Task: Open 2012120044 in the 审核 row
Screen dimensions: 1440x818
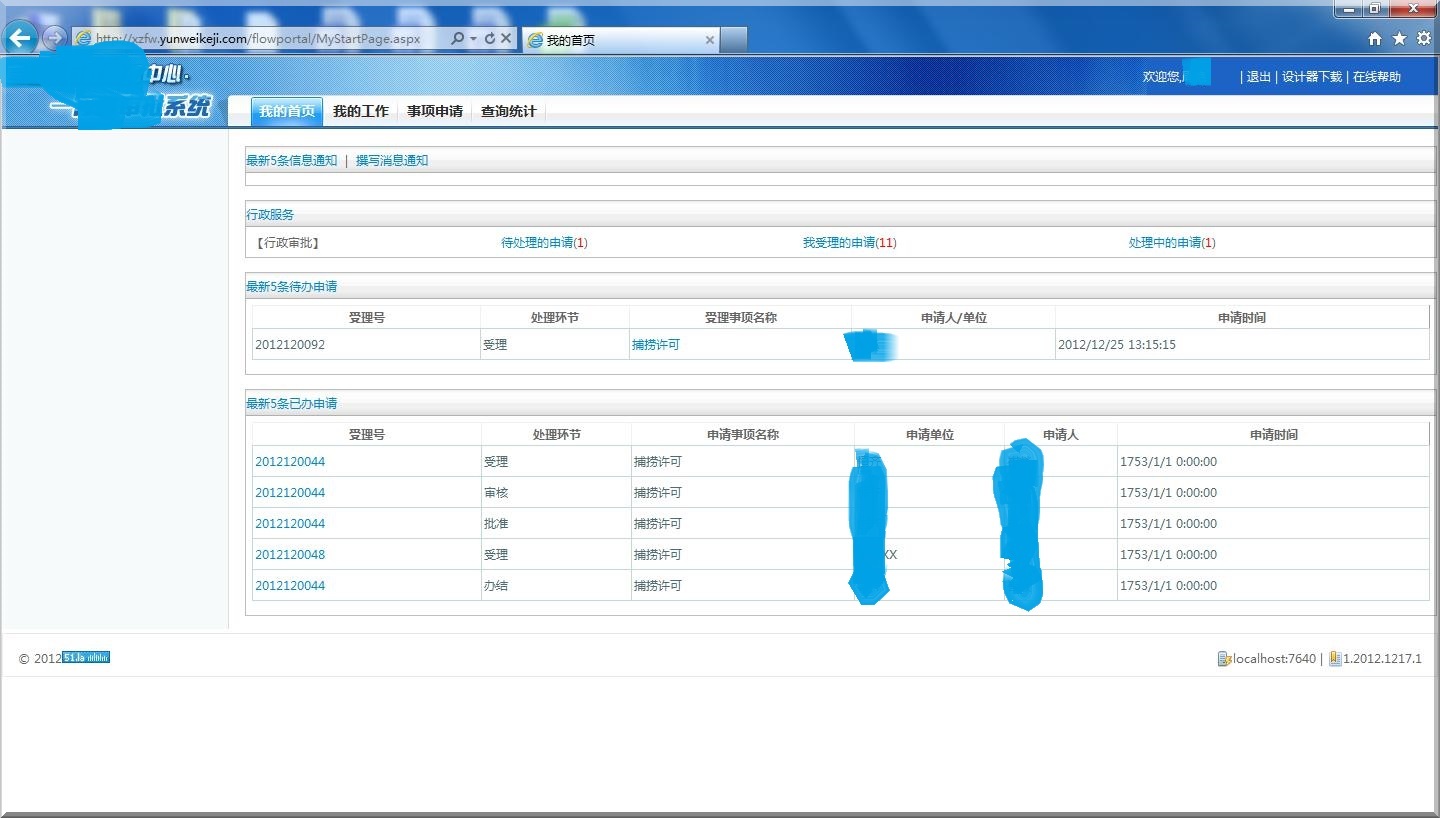Action: pyautogui.click(x=290, y=493)
